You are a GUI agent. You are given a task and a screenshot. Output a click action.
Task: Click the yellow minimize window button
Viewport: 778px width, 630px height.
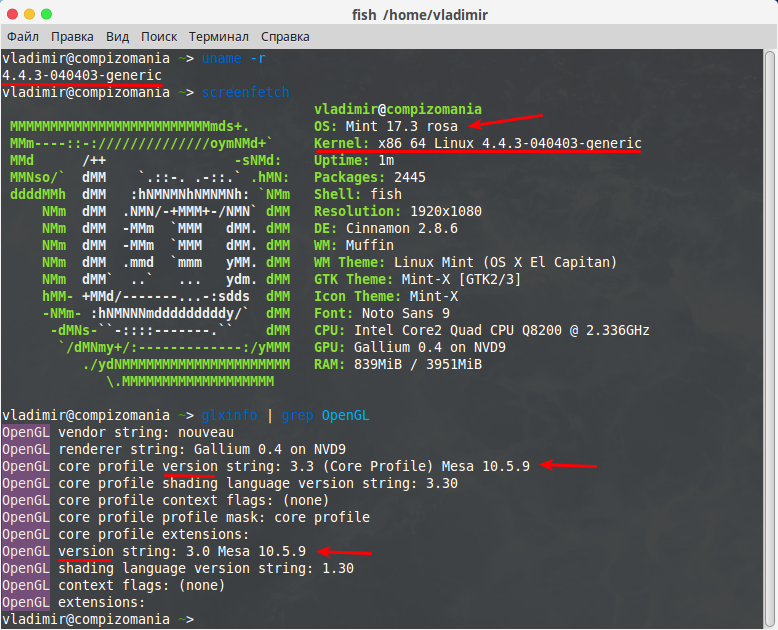point(29,14)
